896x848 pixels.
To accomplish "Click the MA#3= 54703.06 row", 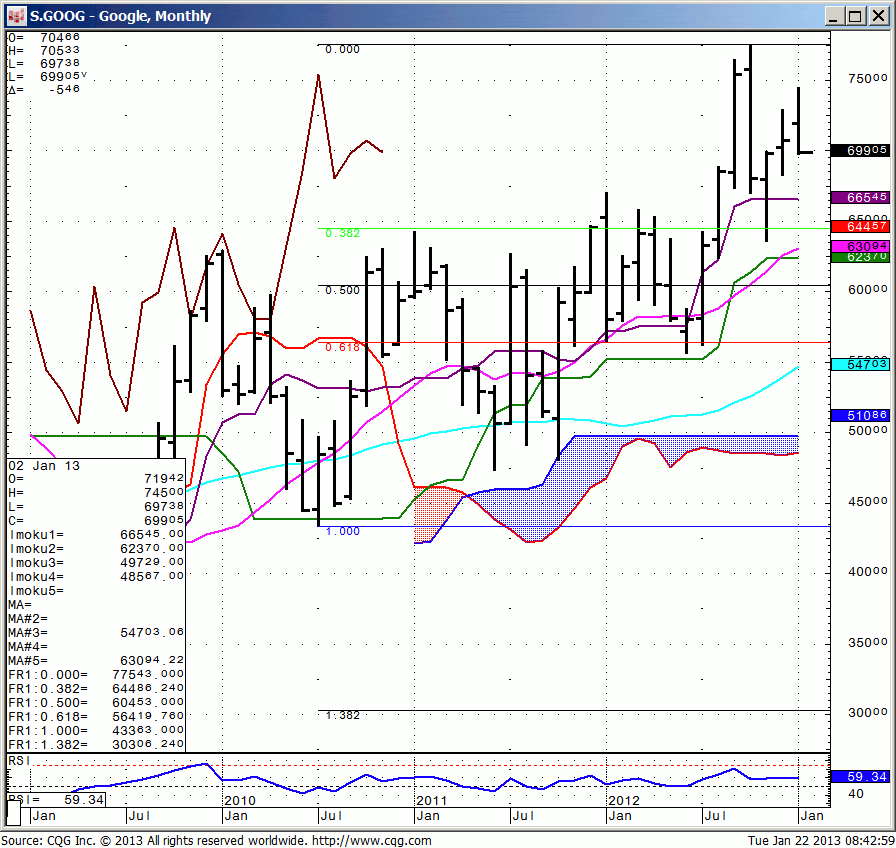I will 96,633.
